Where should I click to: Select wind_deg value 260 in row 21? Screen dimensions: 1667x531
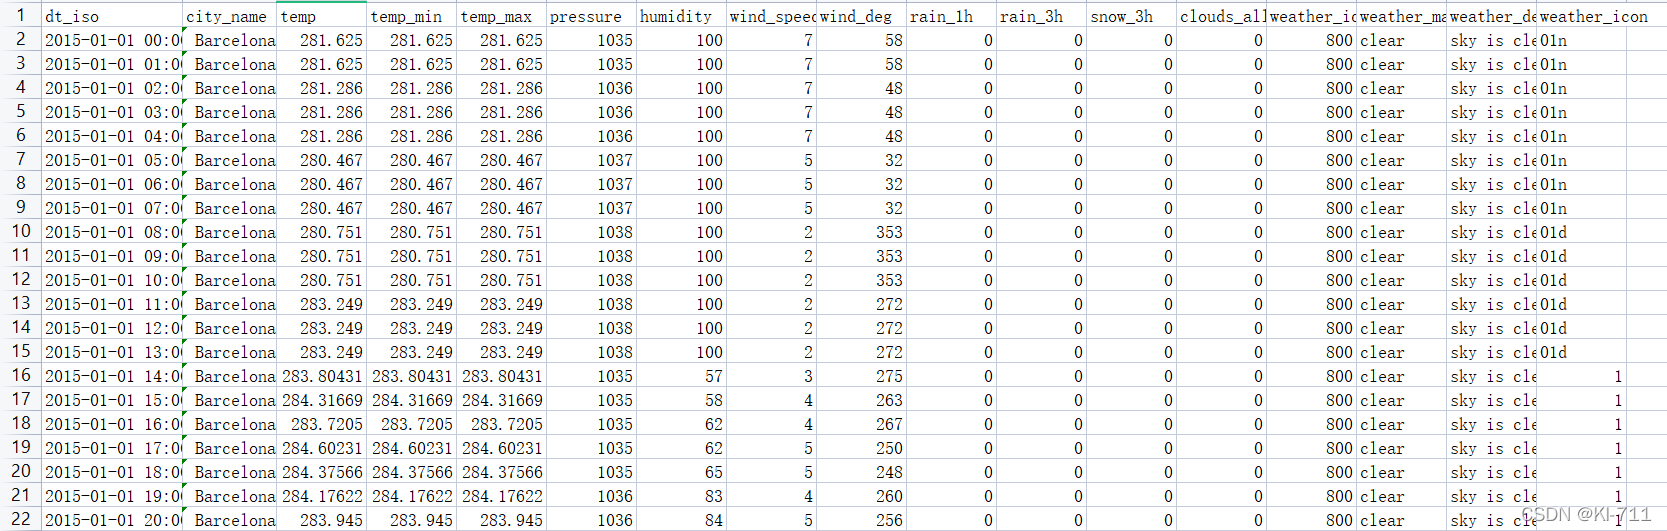click(x=861, y=496)
